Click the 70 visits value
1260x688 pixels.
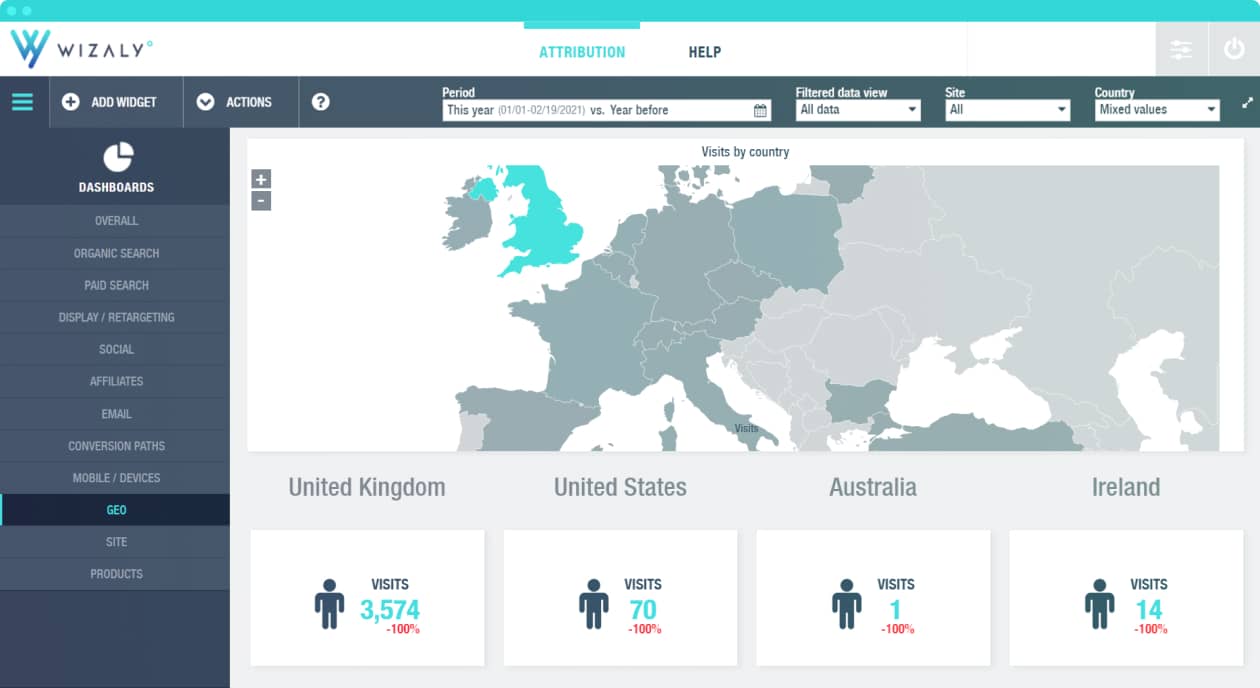point(643,609)
